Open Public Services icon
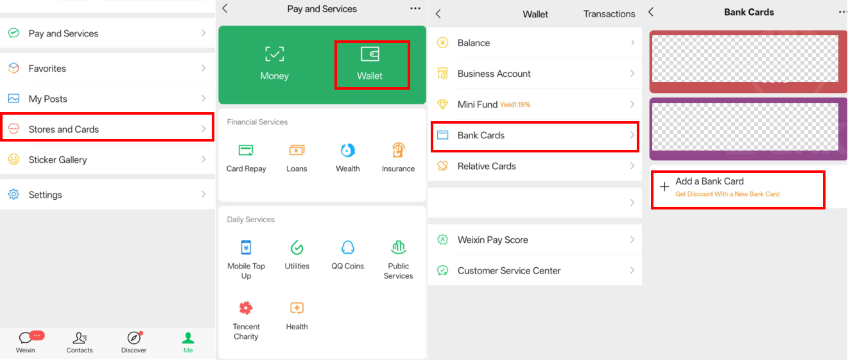Image resolution: width=848 pixels, height=360 pixels. point(399,248)
